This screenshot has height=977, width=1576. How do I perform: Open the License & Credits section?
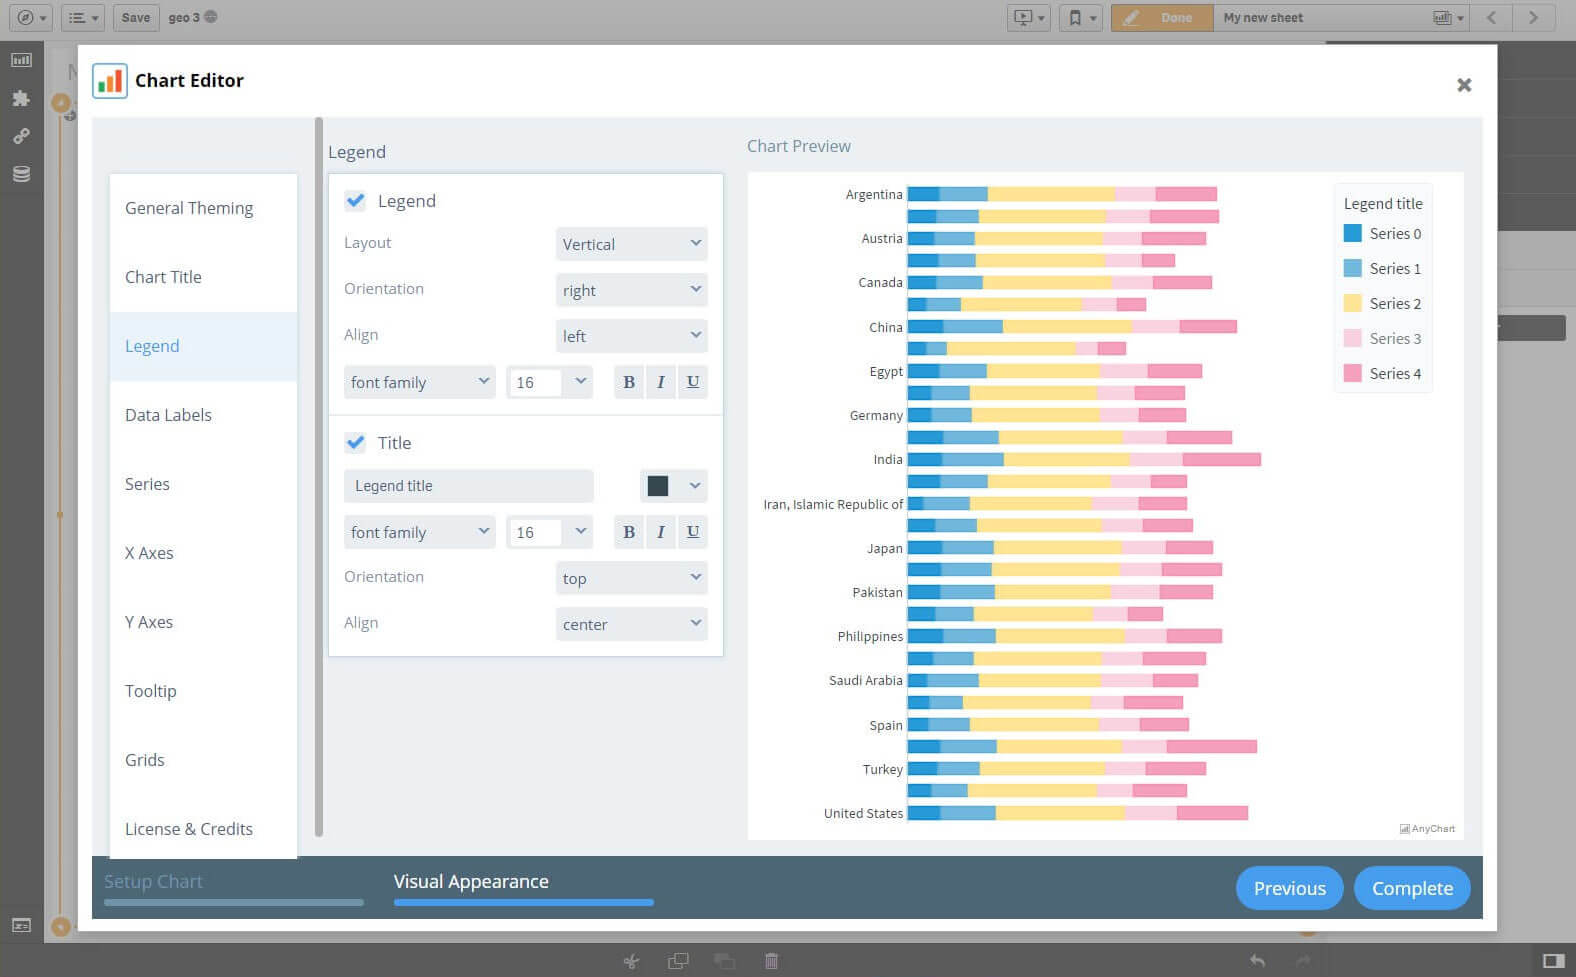coord(203,829)
